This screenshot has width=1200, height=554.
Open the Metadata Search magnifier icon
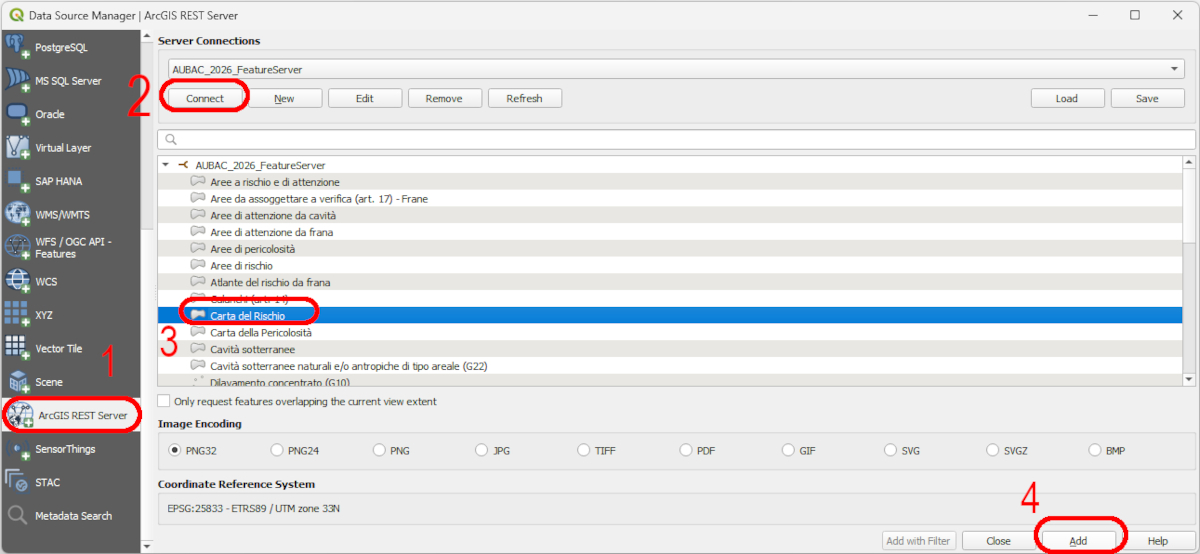coord(18,516)
